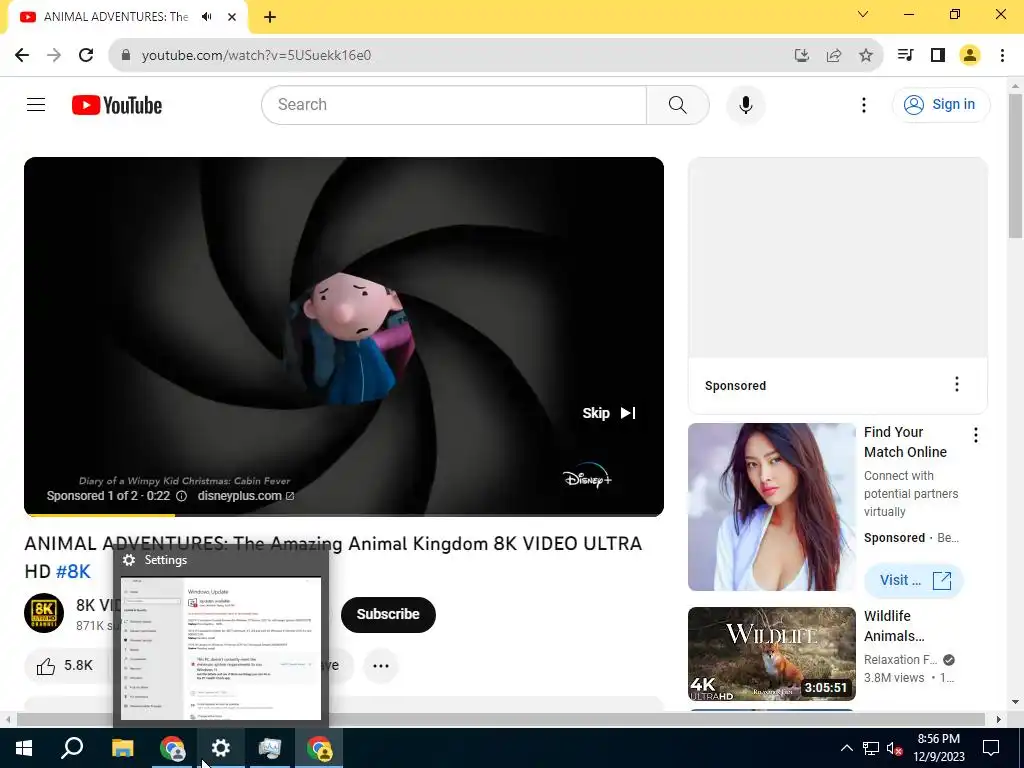Click the Settings window preview thumbnail

point(221,648)
